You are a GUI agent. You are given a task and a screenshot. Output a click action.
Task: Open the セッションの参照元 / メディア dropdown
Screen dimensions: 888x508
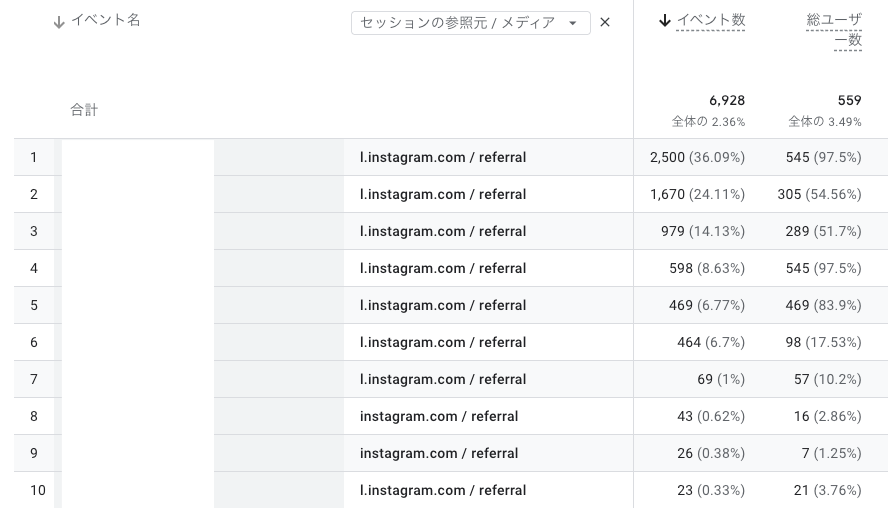click(x=462, y=23)
